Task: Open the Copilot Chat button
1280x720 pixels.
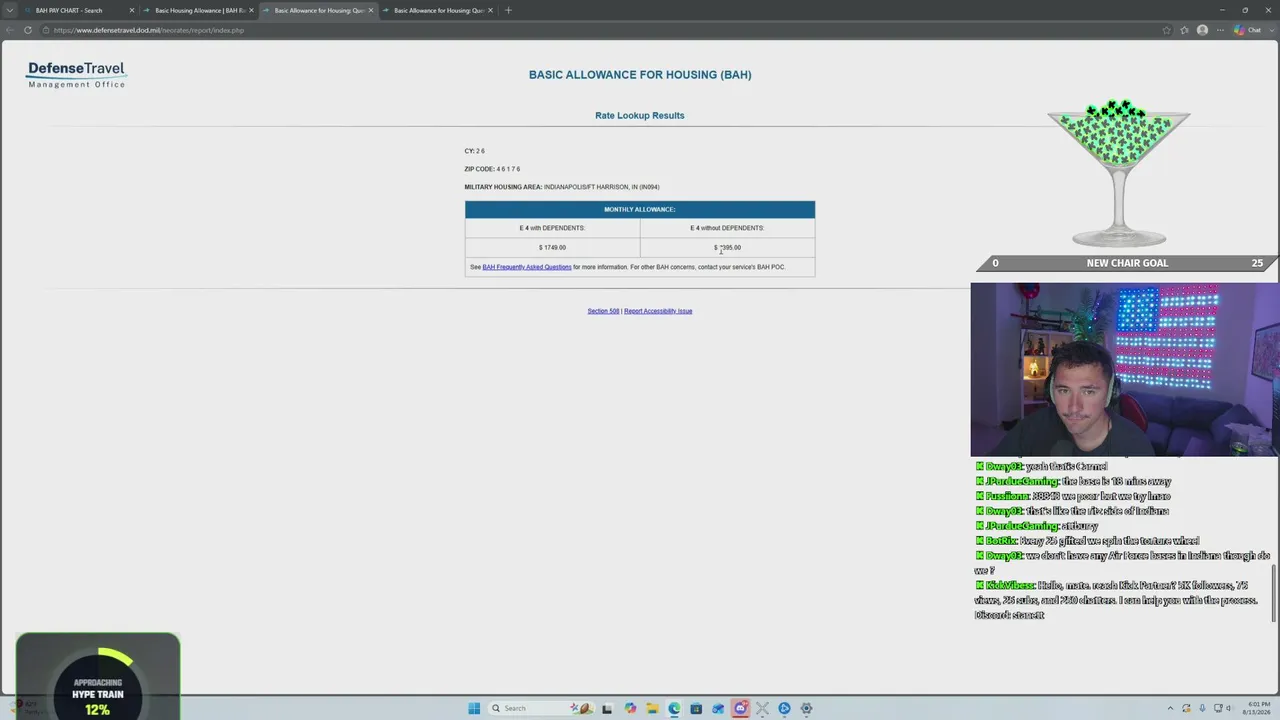Action: (x=1246, y=30)
